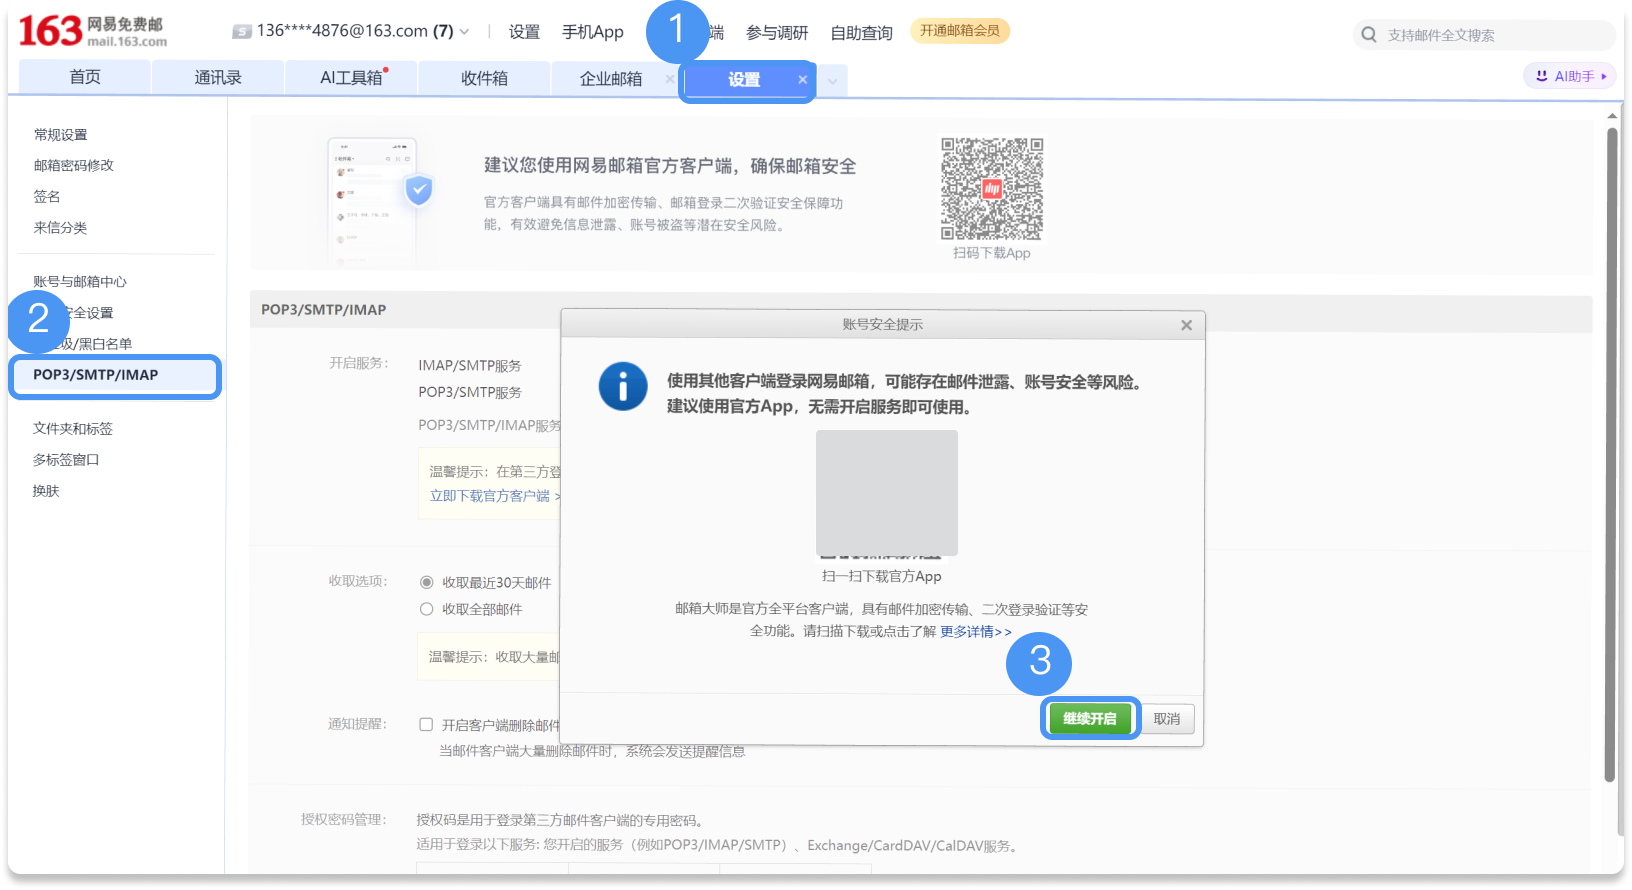This screenshot has width=1632, height=890.
Task: Click the 立即下载官方客户端 link
Action: pos(495,496)
